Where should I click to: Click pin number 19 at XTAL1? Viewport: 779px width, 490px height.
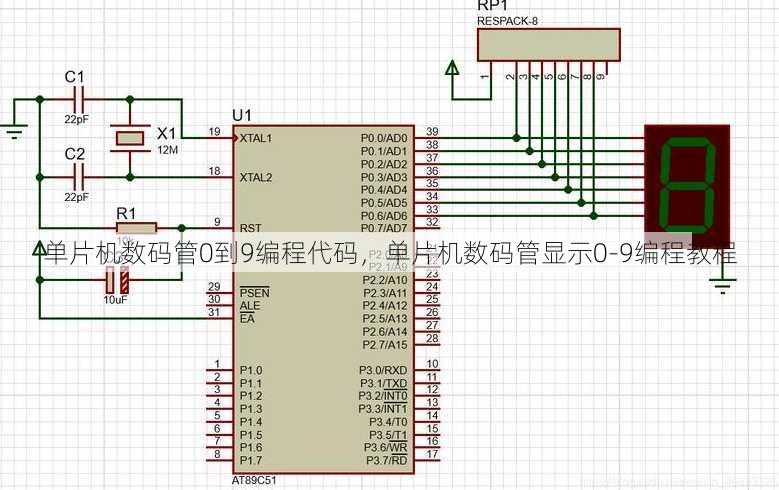[215, 132]
